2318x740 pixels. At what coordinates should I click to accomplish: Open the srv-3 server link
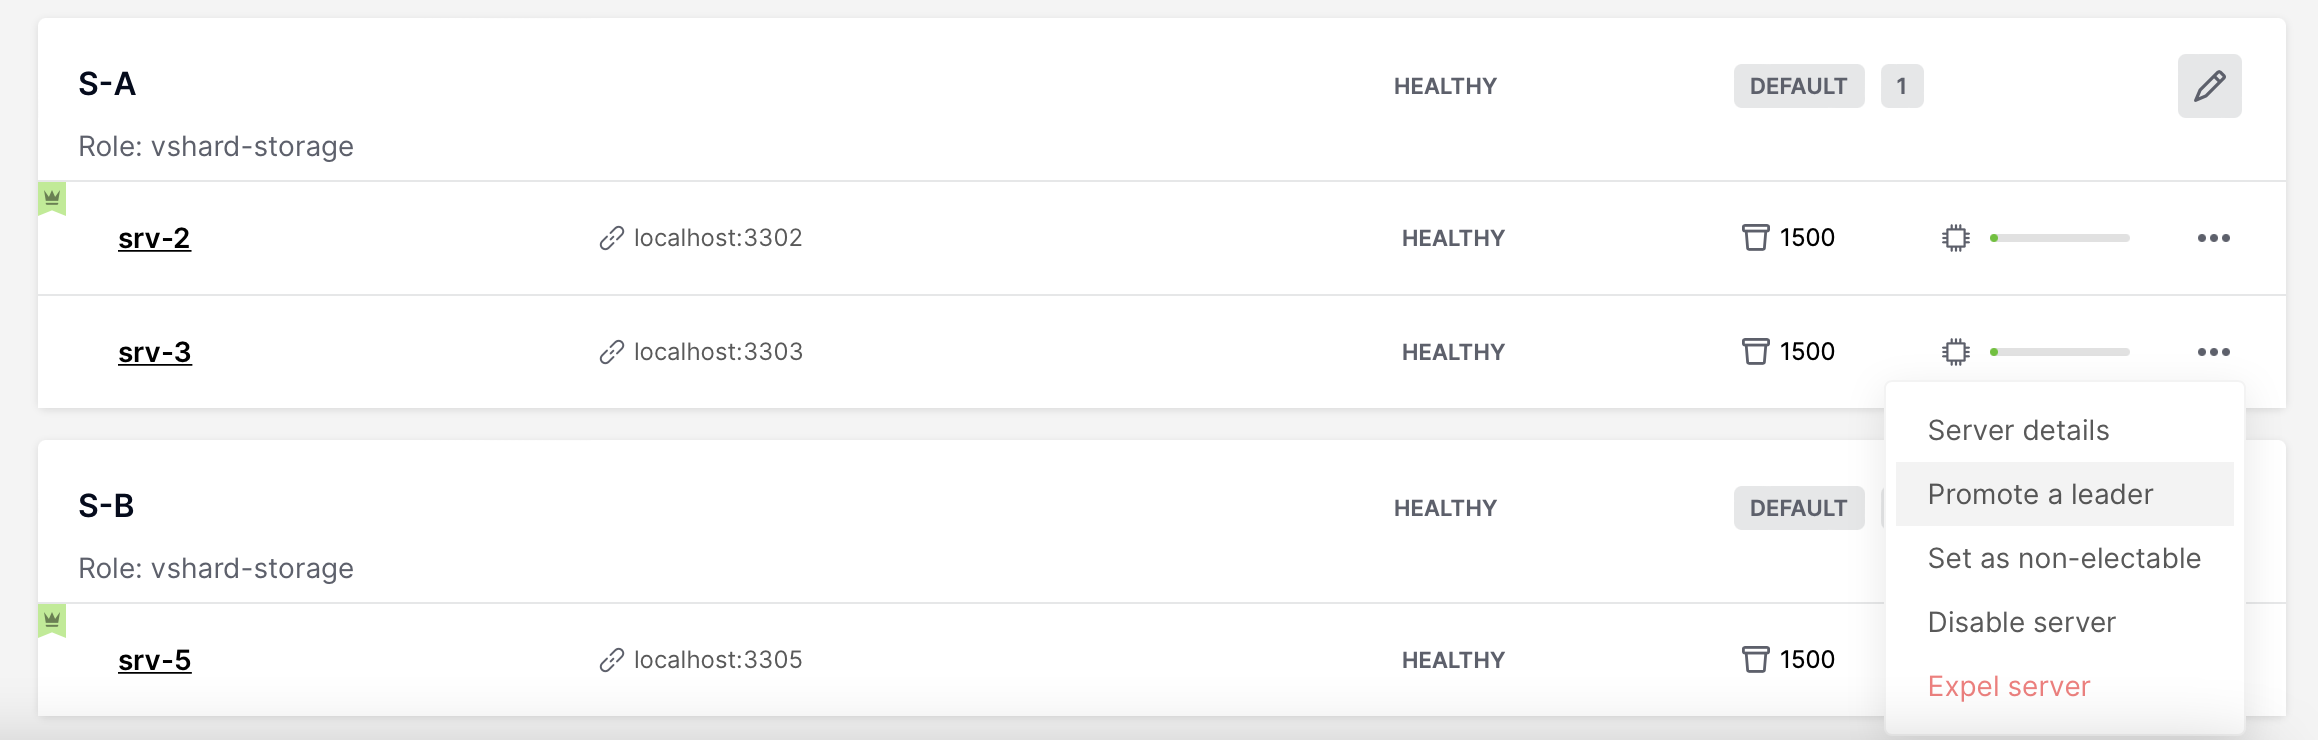tap(155, 352)
